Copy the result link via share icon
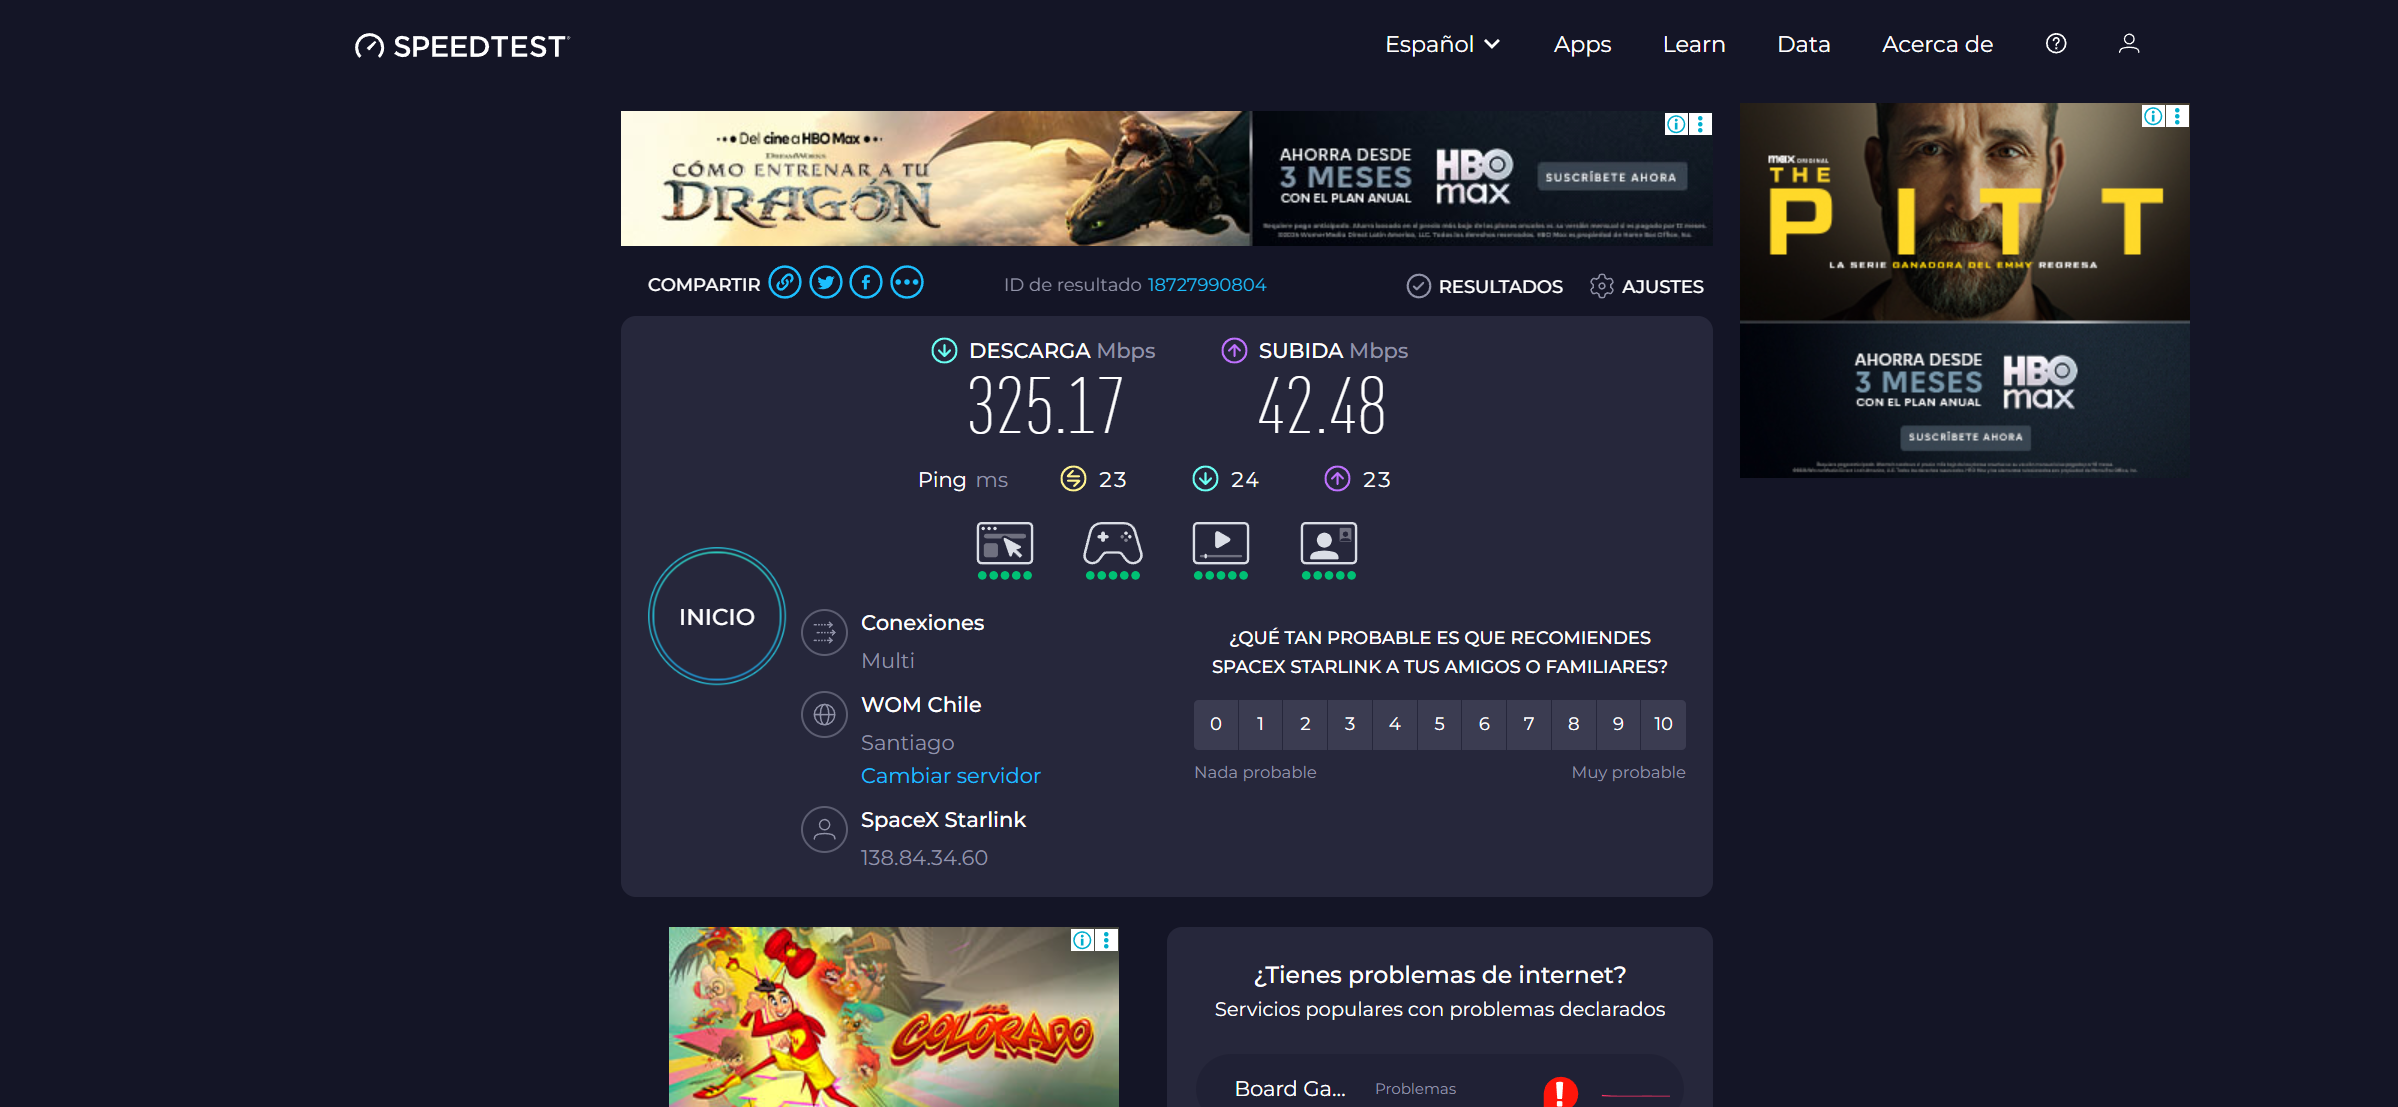2398x1107 pixels. (x=785, y=283)
